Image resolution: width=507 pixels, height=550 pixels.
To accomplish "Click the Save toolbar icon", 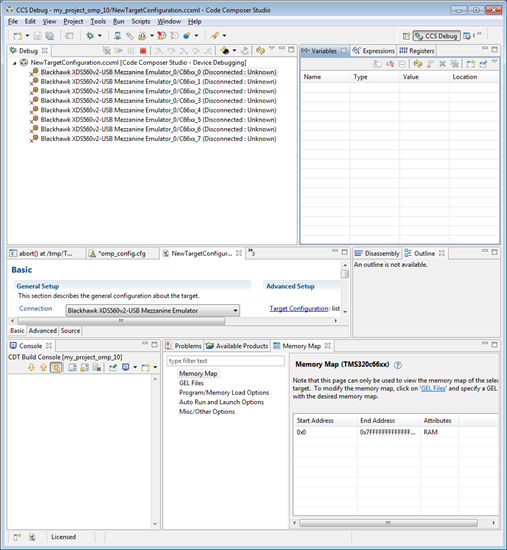I will click(37, 36).
